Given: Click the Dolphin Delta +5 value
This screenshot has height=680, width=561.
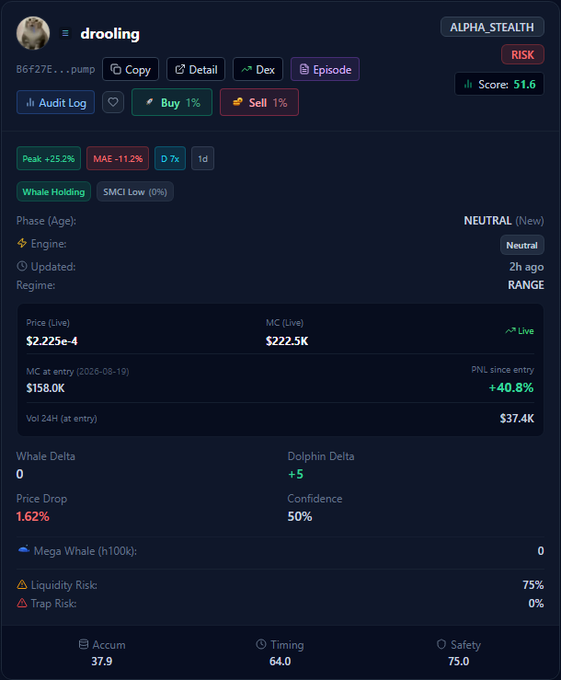Looking at the screenshot, I should (x=296, y=474).
